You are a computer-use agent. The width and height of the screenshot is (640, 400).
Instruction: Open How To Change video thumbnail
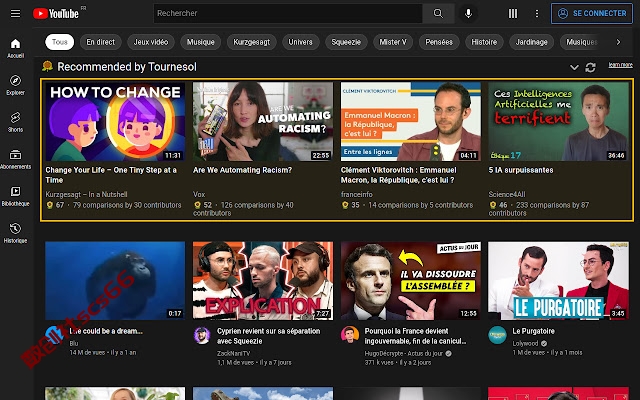pos(115,122)
